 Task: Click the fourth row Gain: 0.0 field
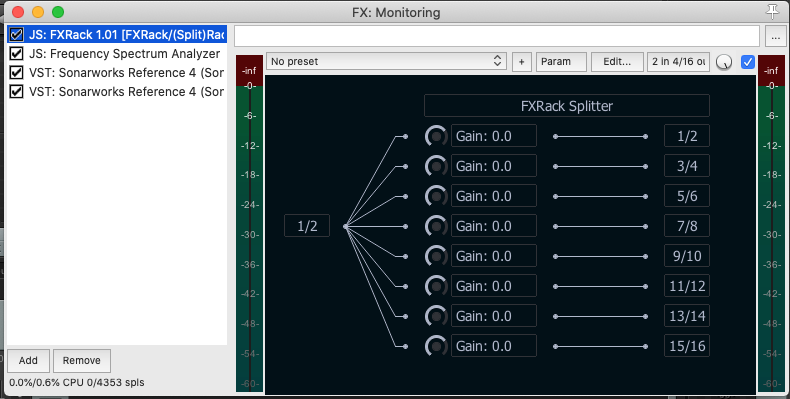coord(494,226)
